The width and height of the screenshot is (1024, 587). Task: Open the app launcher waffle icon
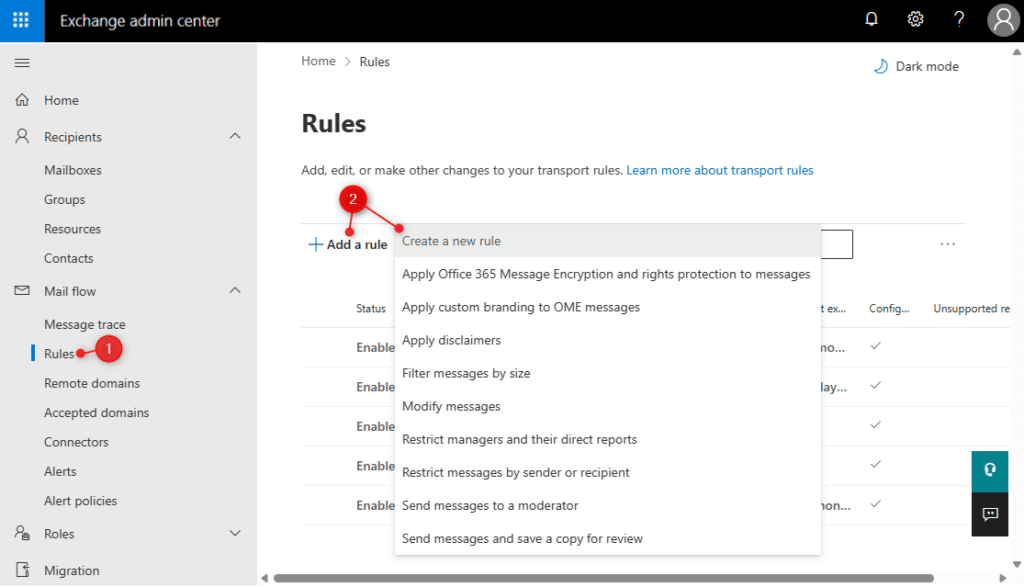[x=21, y=21]
